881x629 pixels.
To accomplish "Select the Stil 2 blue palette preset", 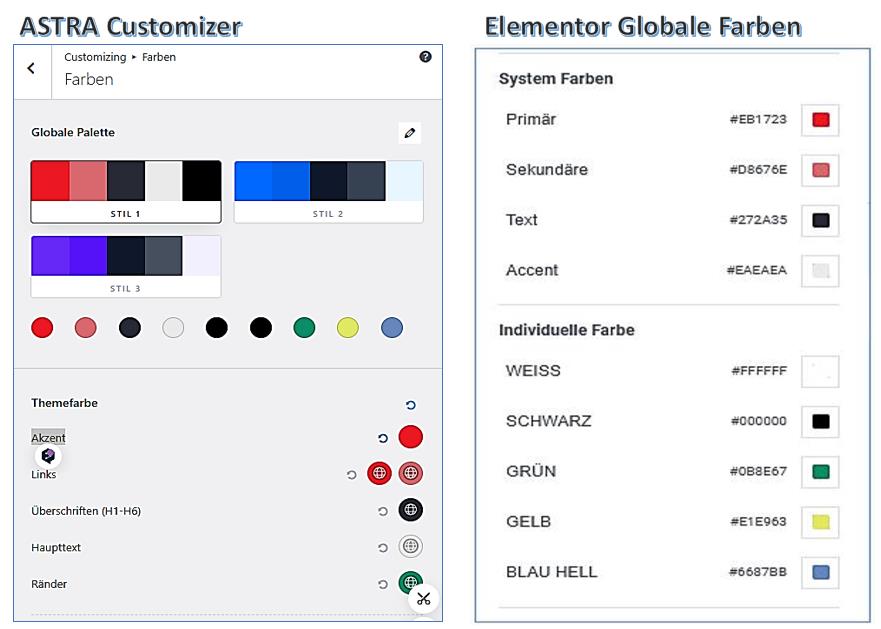I will [328, 191].
